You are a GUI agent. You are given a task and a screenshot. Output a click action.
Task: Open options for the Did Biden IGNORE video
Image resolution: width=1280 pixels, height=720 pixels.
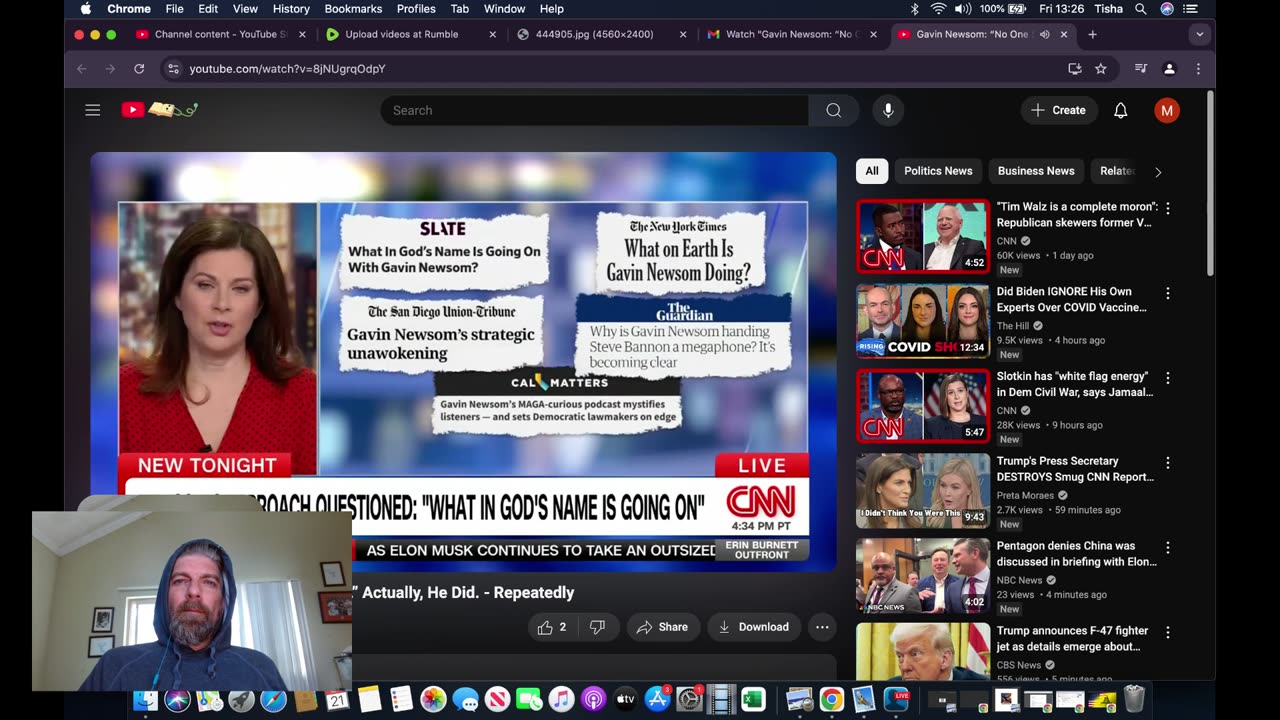coord(1167,293)
